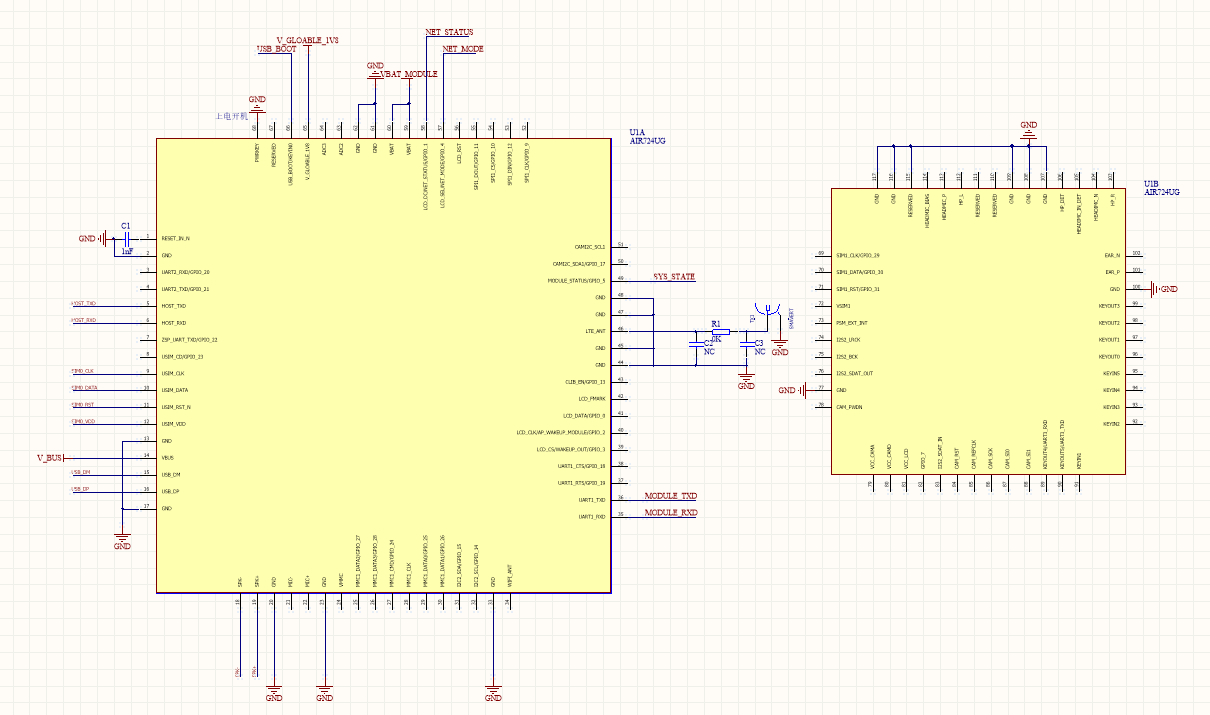Click the NET_MODE net label
1210x715 pixels.
(462, 48)
